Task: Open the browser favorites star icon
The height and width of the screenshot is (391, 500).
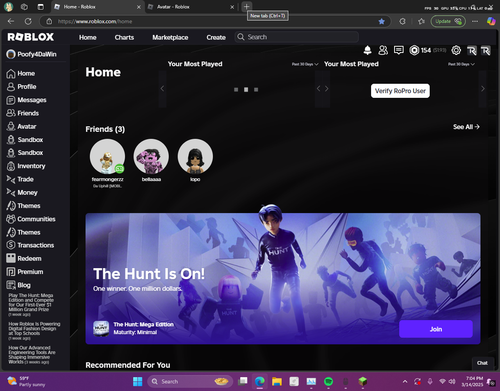Action: (421, 21)
